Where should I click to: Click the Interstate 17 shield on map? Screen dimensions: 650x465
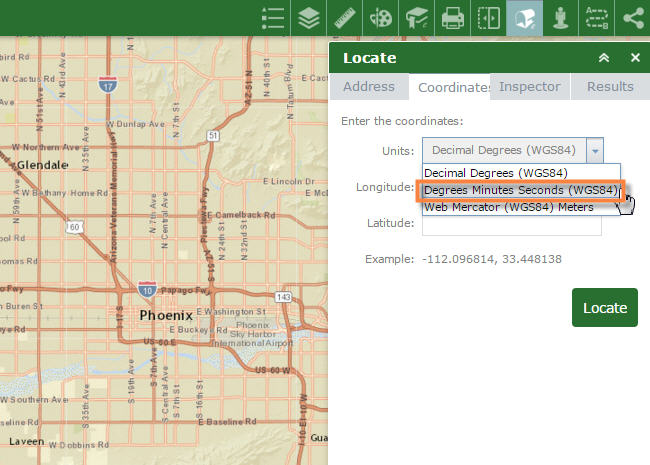108,85
